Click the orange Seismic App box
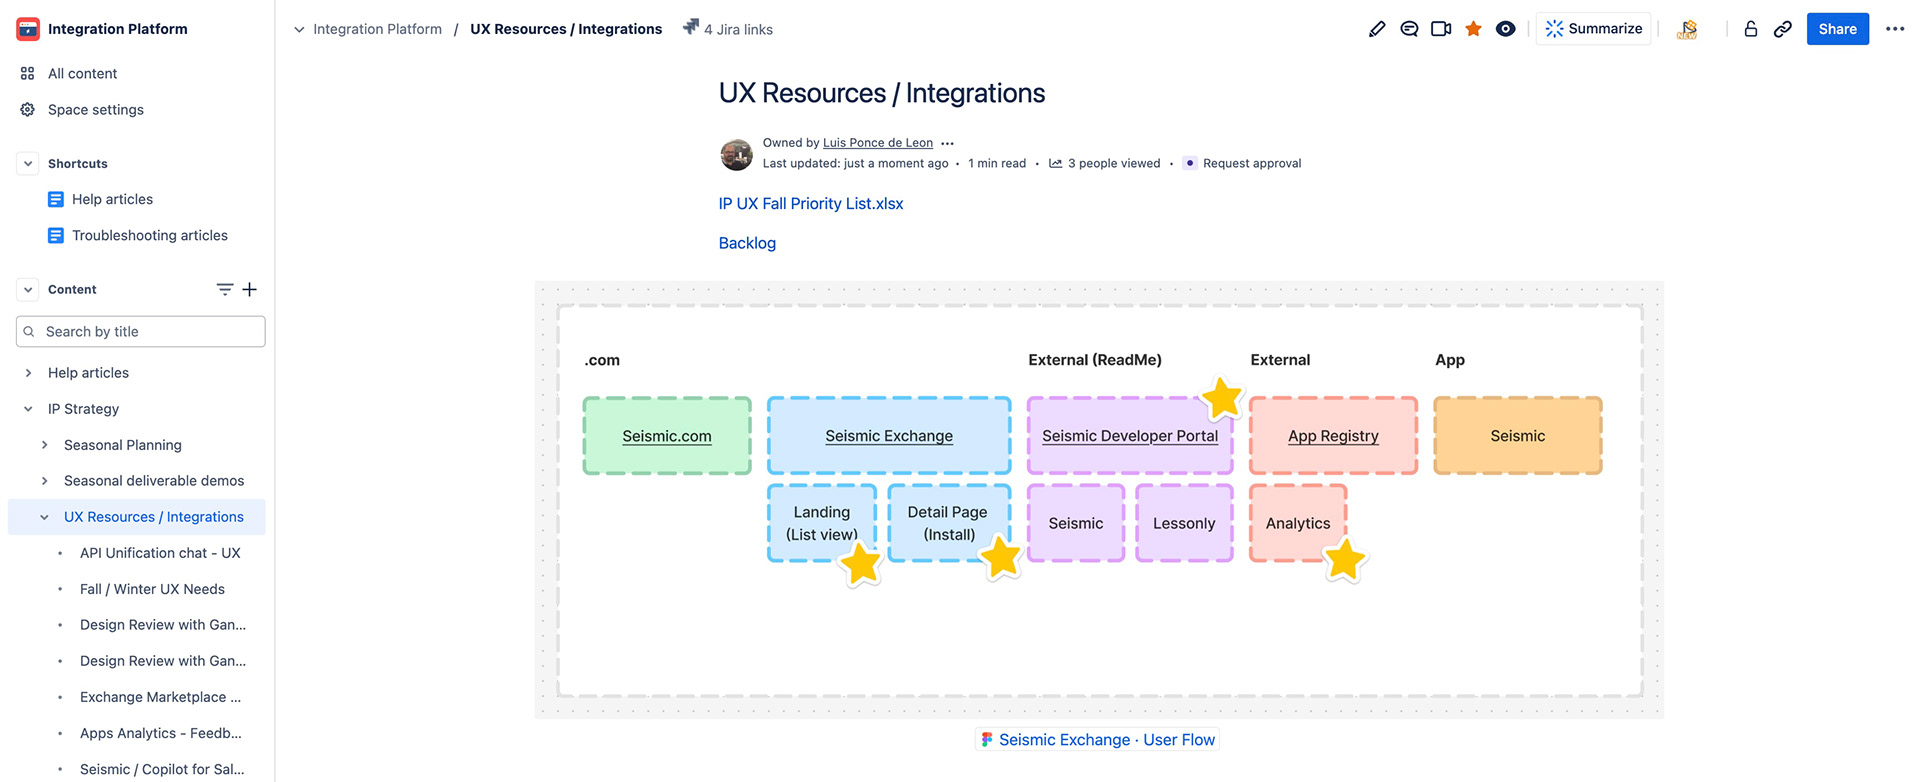This screenshot has width=1920, height=782. click(1517, 436)
